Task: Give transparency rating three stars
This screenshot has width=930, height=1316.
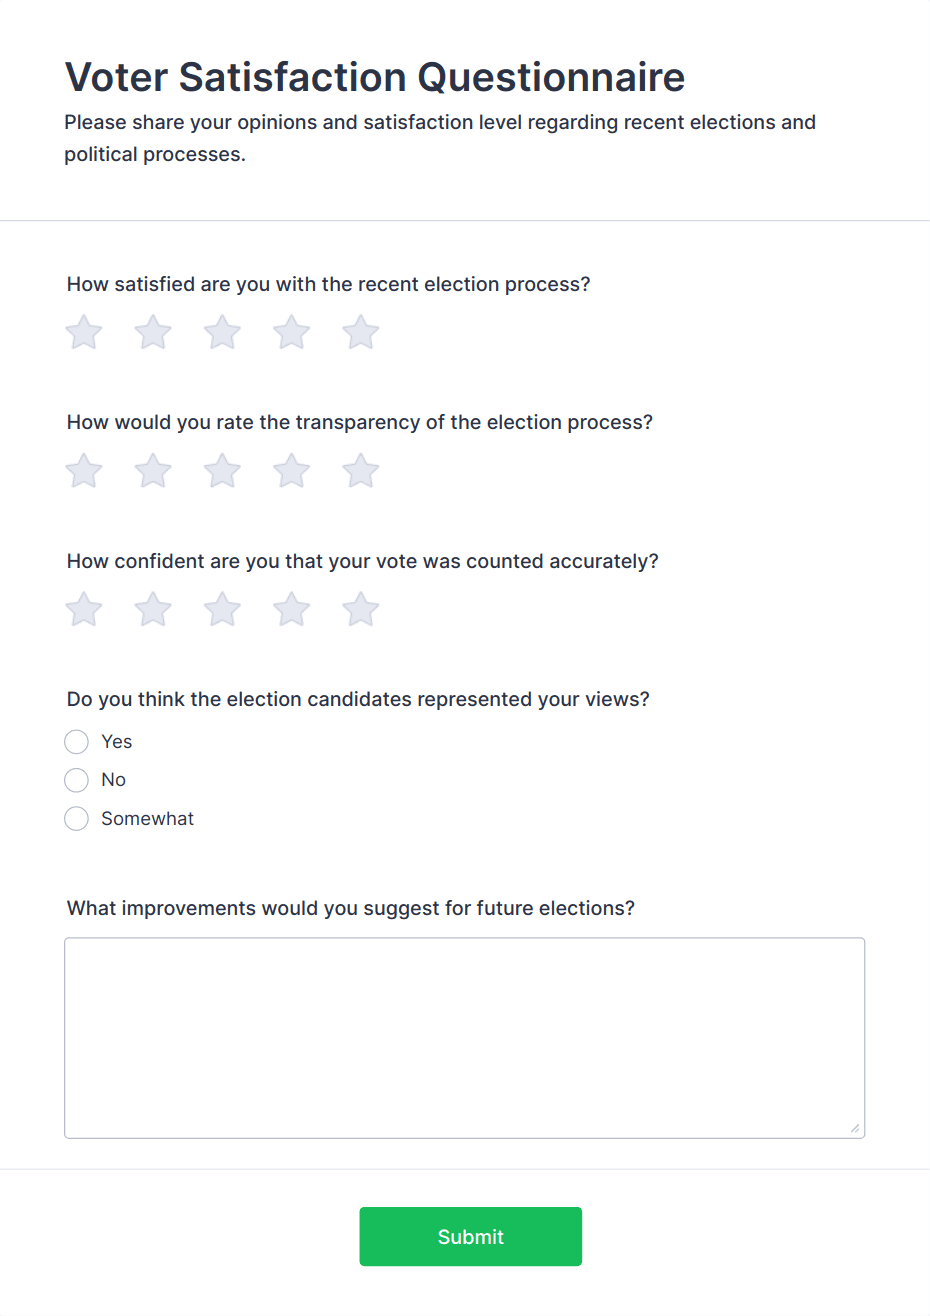Action: click(222, 470)
